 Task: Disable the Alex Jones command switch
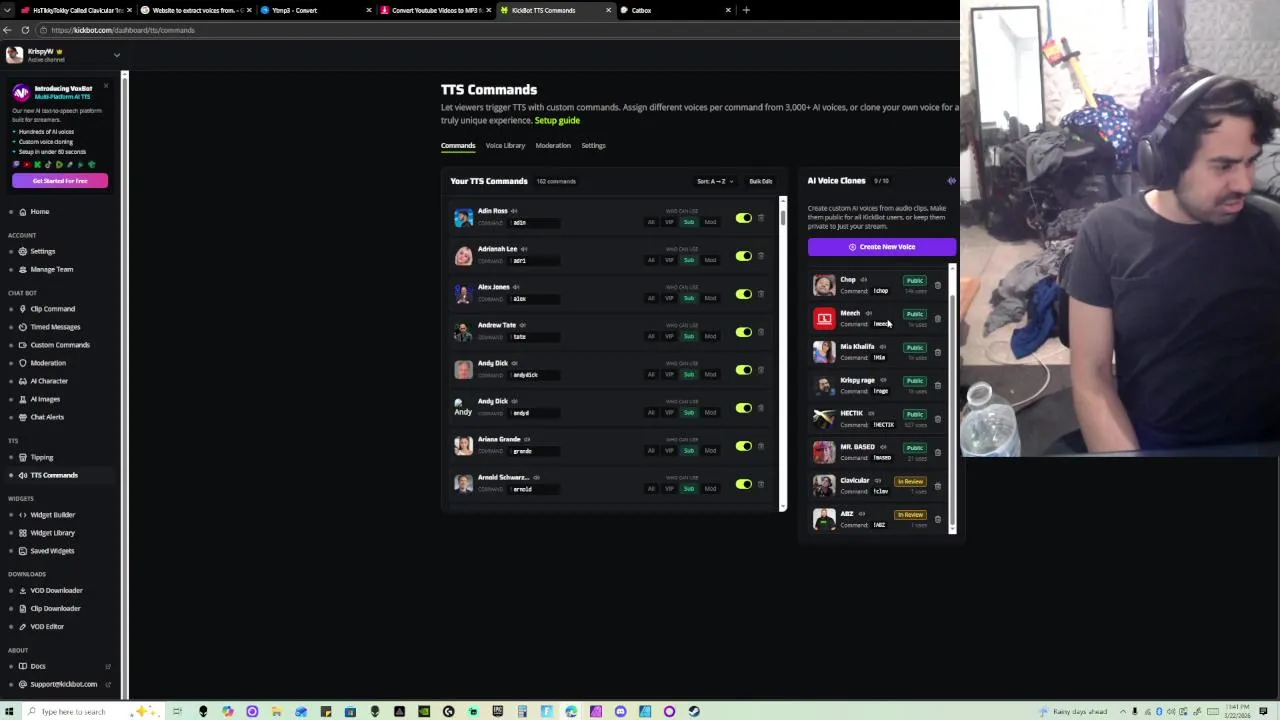click(x=743, y=294)
